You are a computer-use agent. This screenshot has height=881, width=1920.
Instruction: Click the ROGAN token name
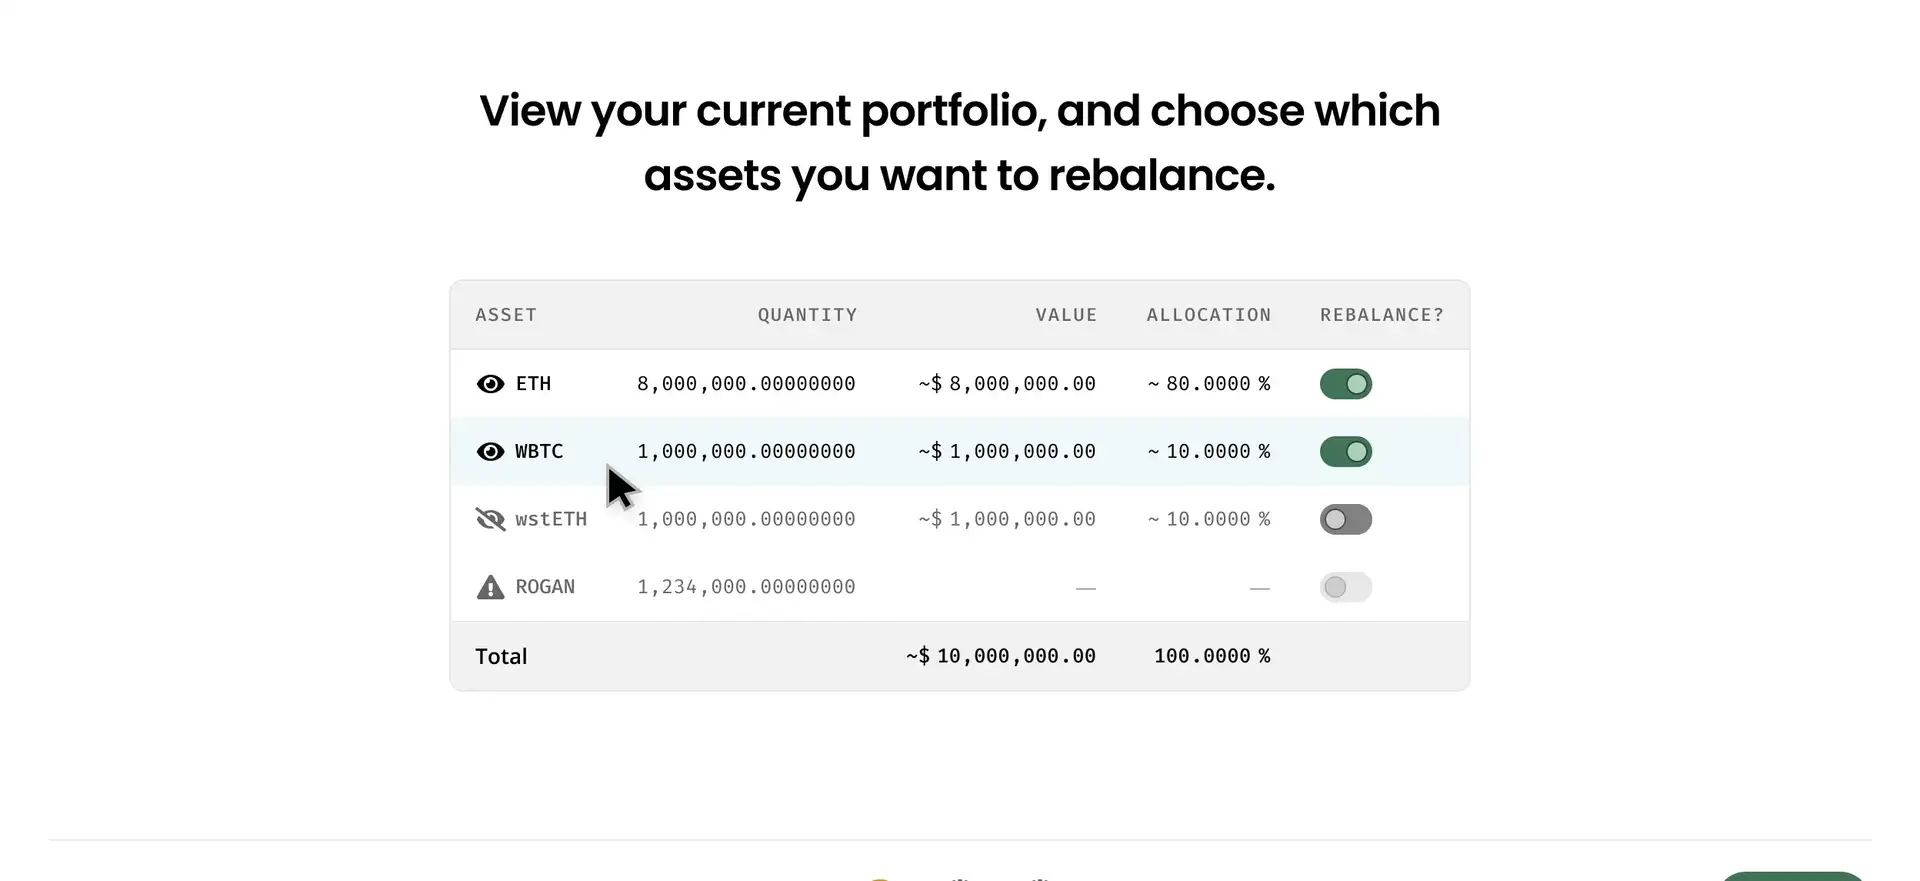tap(545, 587)
